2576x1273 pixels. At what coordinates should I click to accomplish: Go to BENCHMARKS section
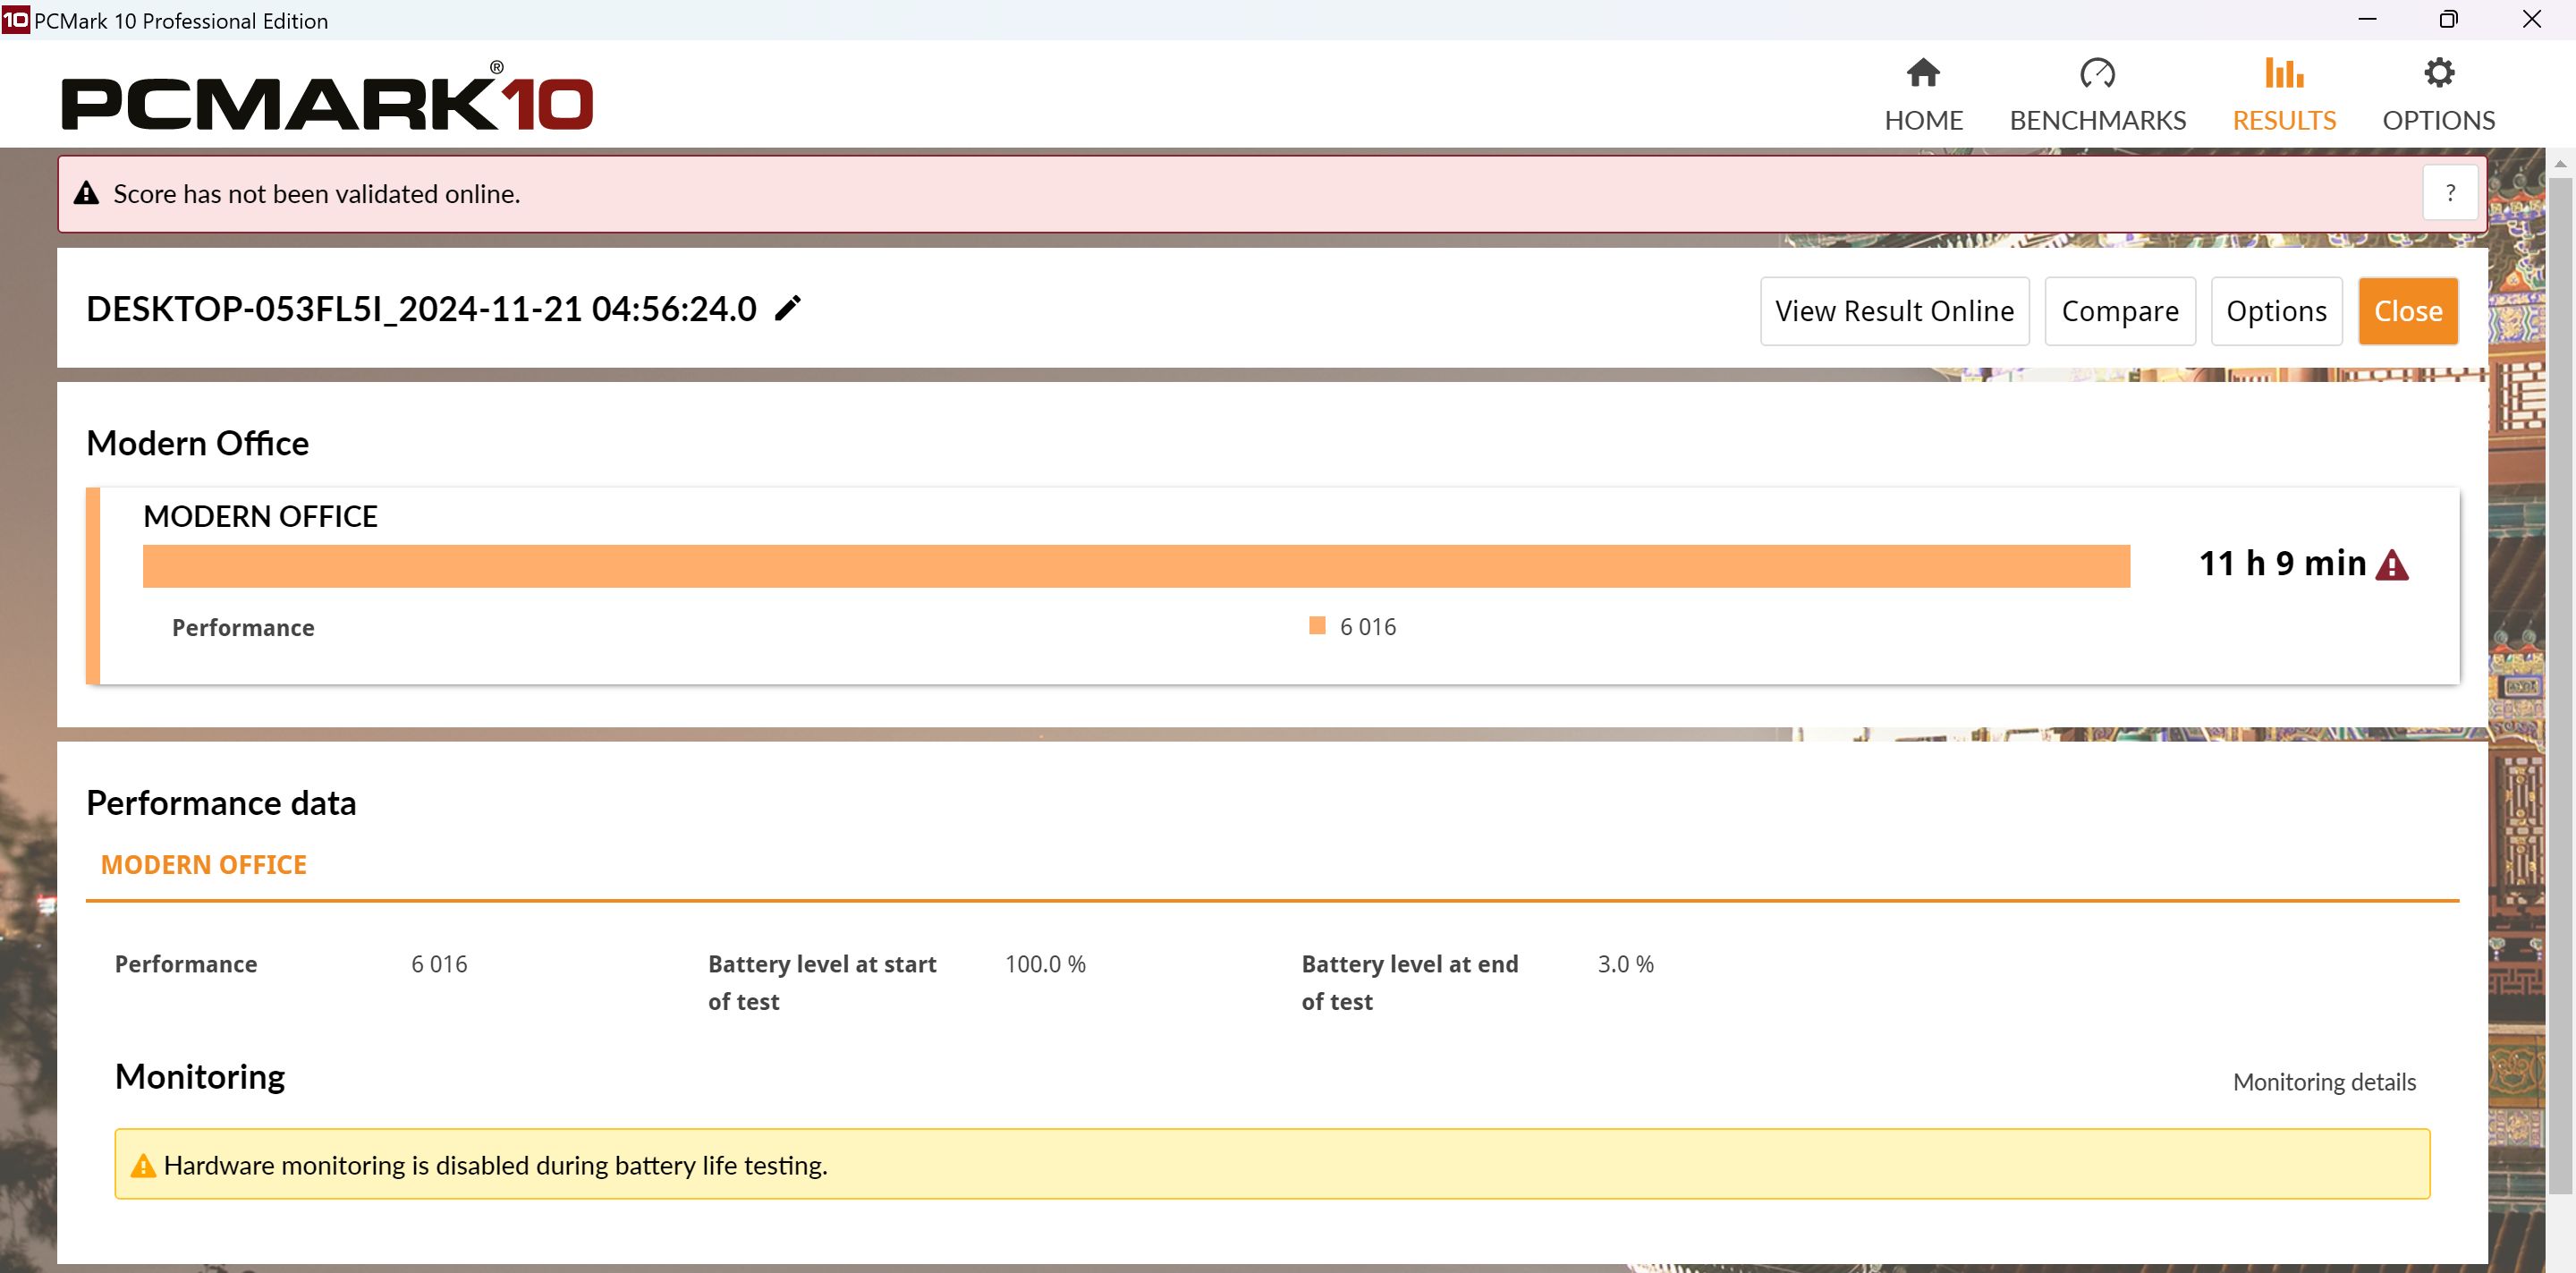[x=2097, y=96]
